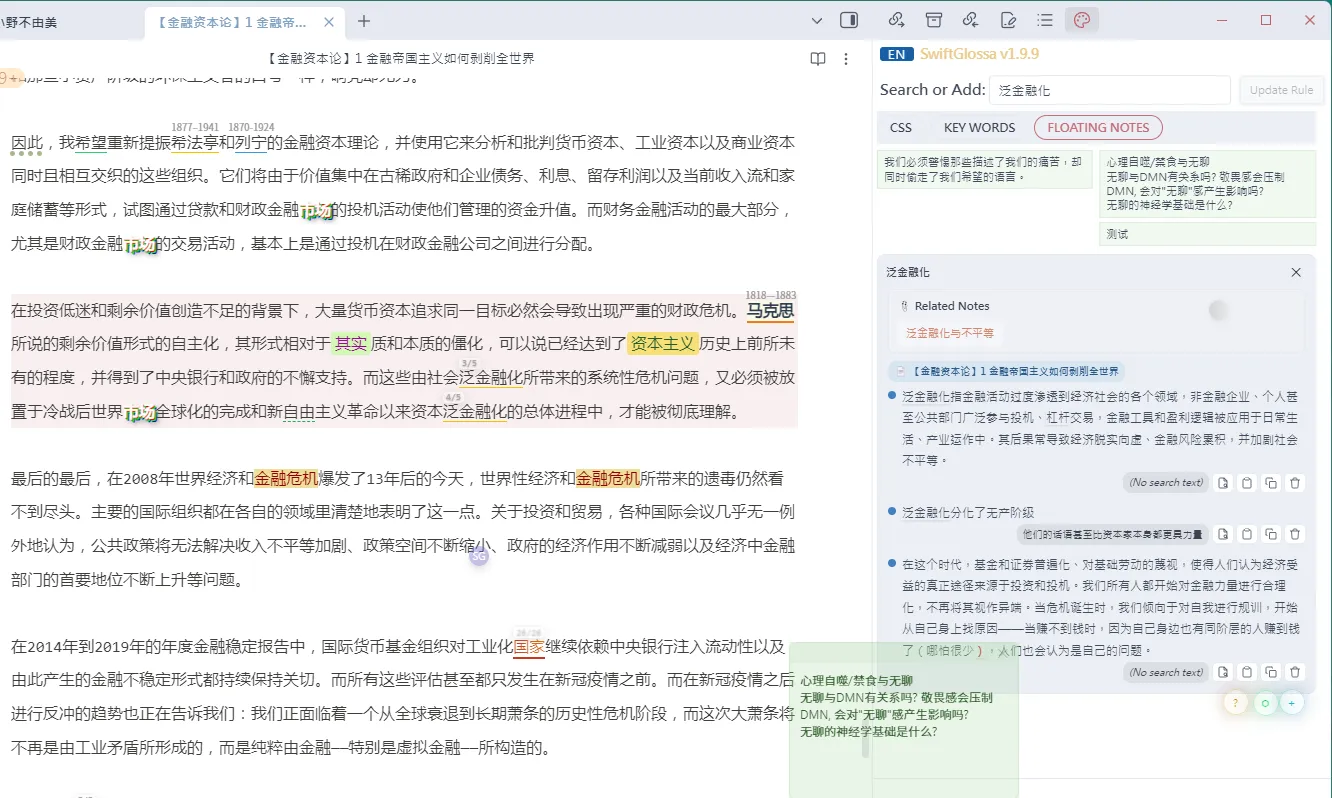Screen dimensions: 1332x798
Task: Click the green circle round button
Action: pos(1264,703)
